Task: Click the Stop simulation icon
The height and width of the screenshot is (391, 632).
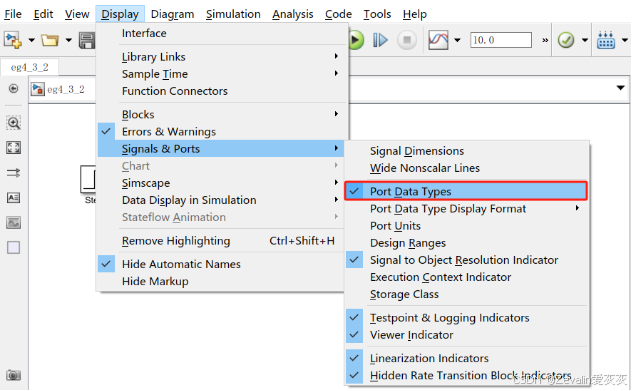Action: pyautogui.click(x=407, y=40)
